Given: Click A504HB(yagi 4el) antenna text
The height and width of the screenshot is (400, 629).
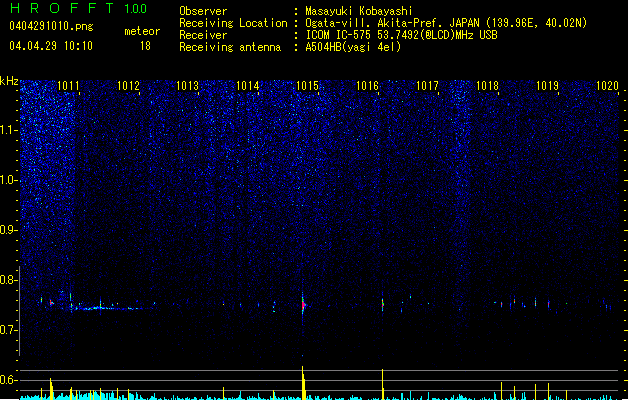Looking at the screenshot, I should [x=353, y=47].
